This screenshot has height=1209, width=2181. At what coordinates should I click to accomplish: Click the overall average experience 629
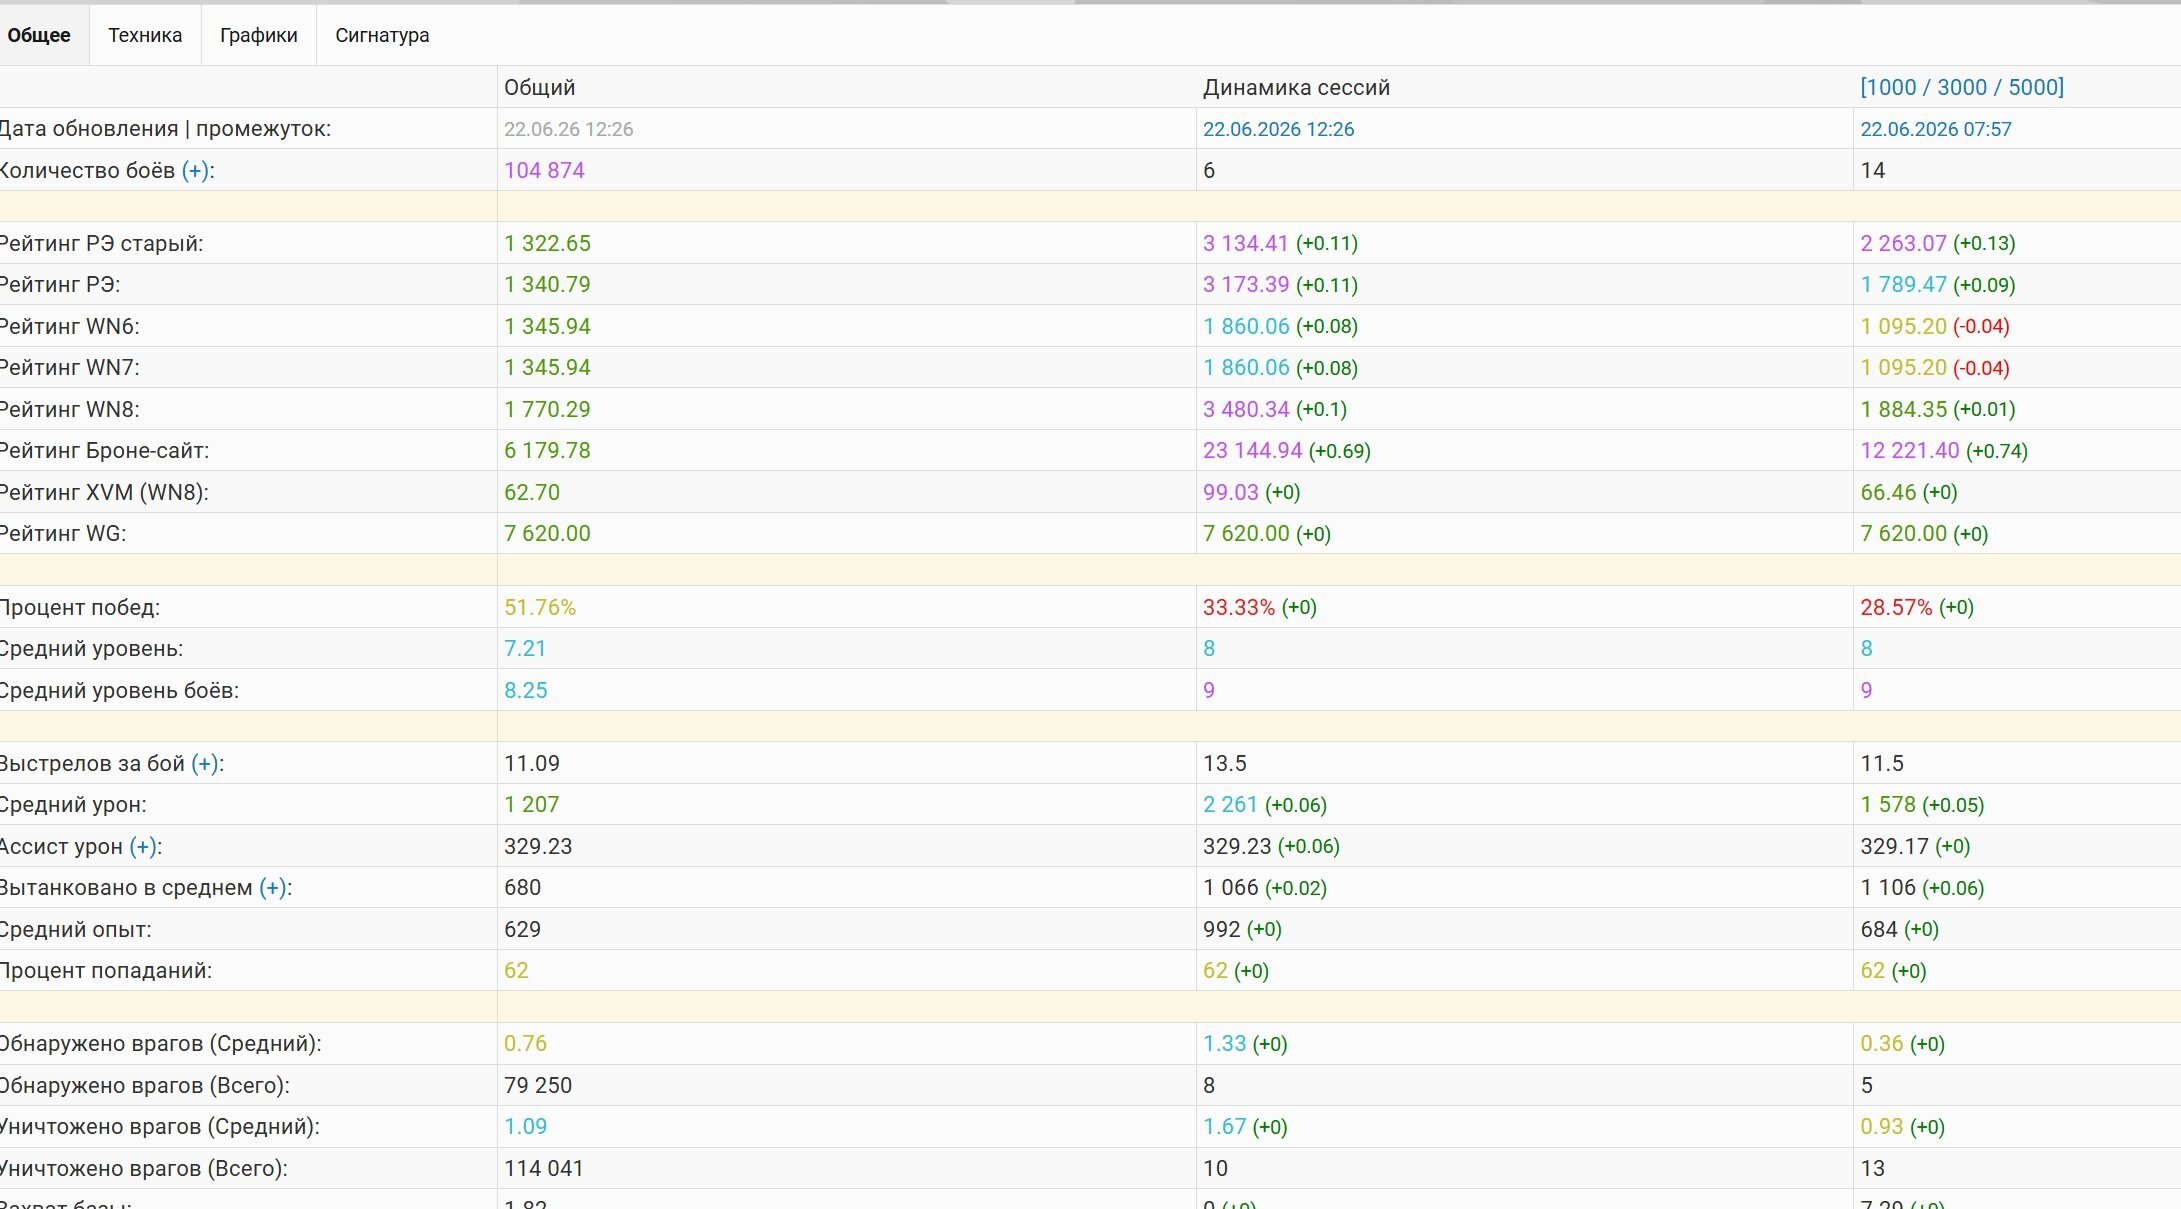[522, 930]
